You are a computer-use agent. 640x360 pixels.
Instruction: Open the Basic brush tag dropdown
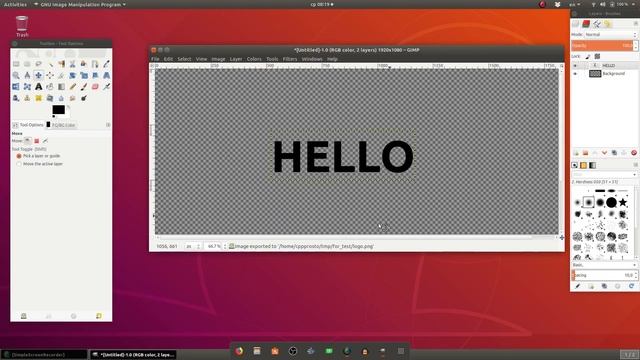tap(604, 265)
